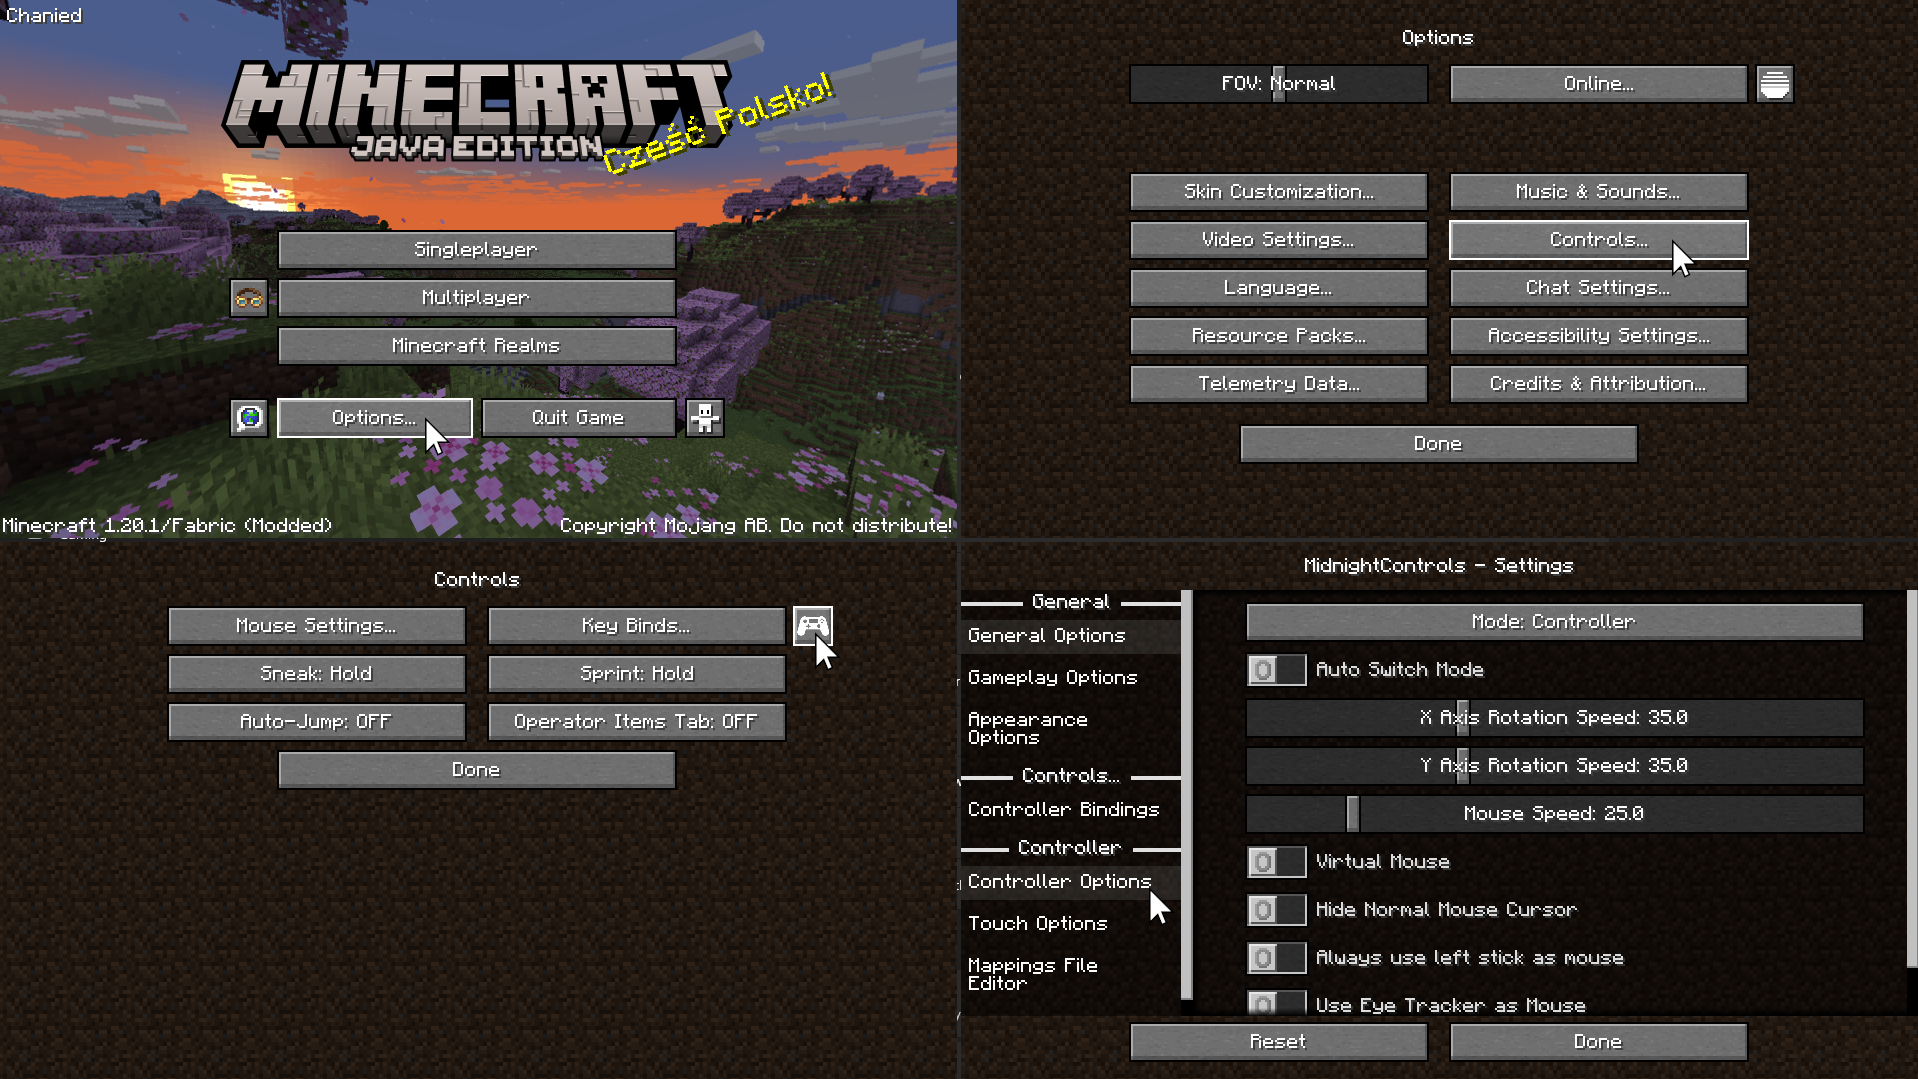Click Done in MidnightControls settings
Image resolution: width=1918 pixels, height=1079 pixels.
tap(1599, 1042)
